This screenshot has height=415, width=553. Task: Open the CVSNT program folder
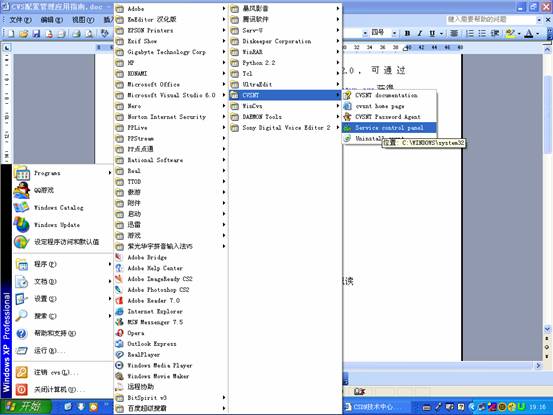[x=285, y=95]
